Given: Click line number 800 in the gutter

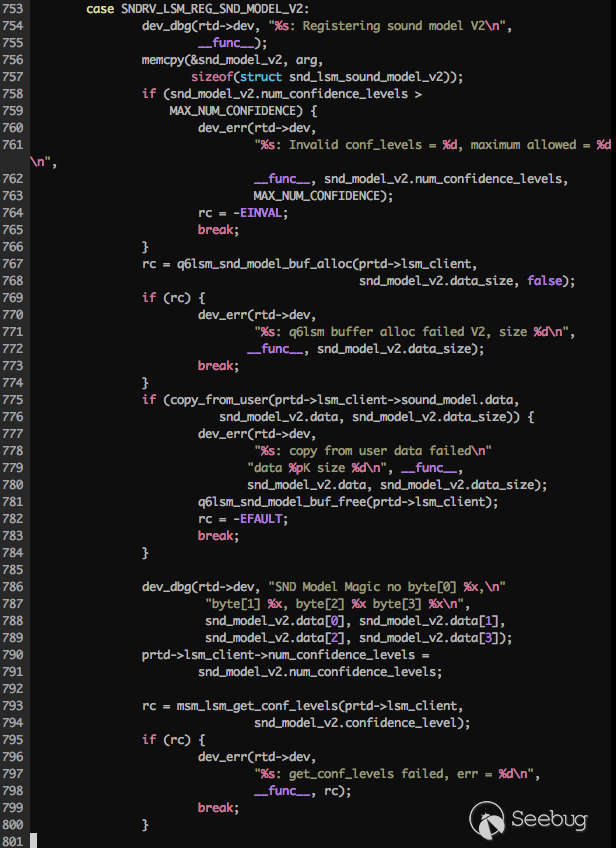Looking at the screenshot, I should click(14, 824).
